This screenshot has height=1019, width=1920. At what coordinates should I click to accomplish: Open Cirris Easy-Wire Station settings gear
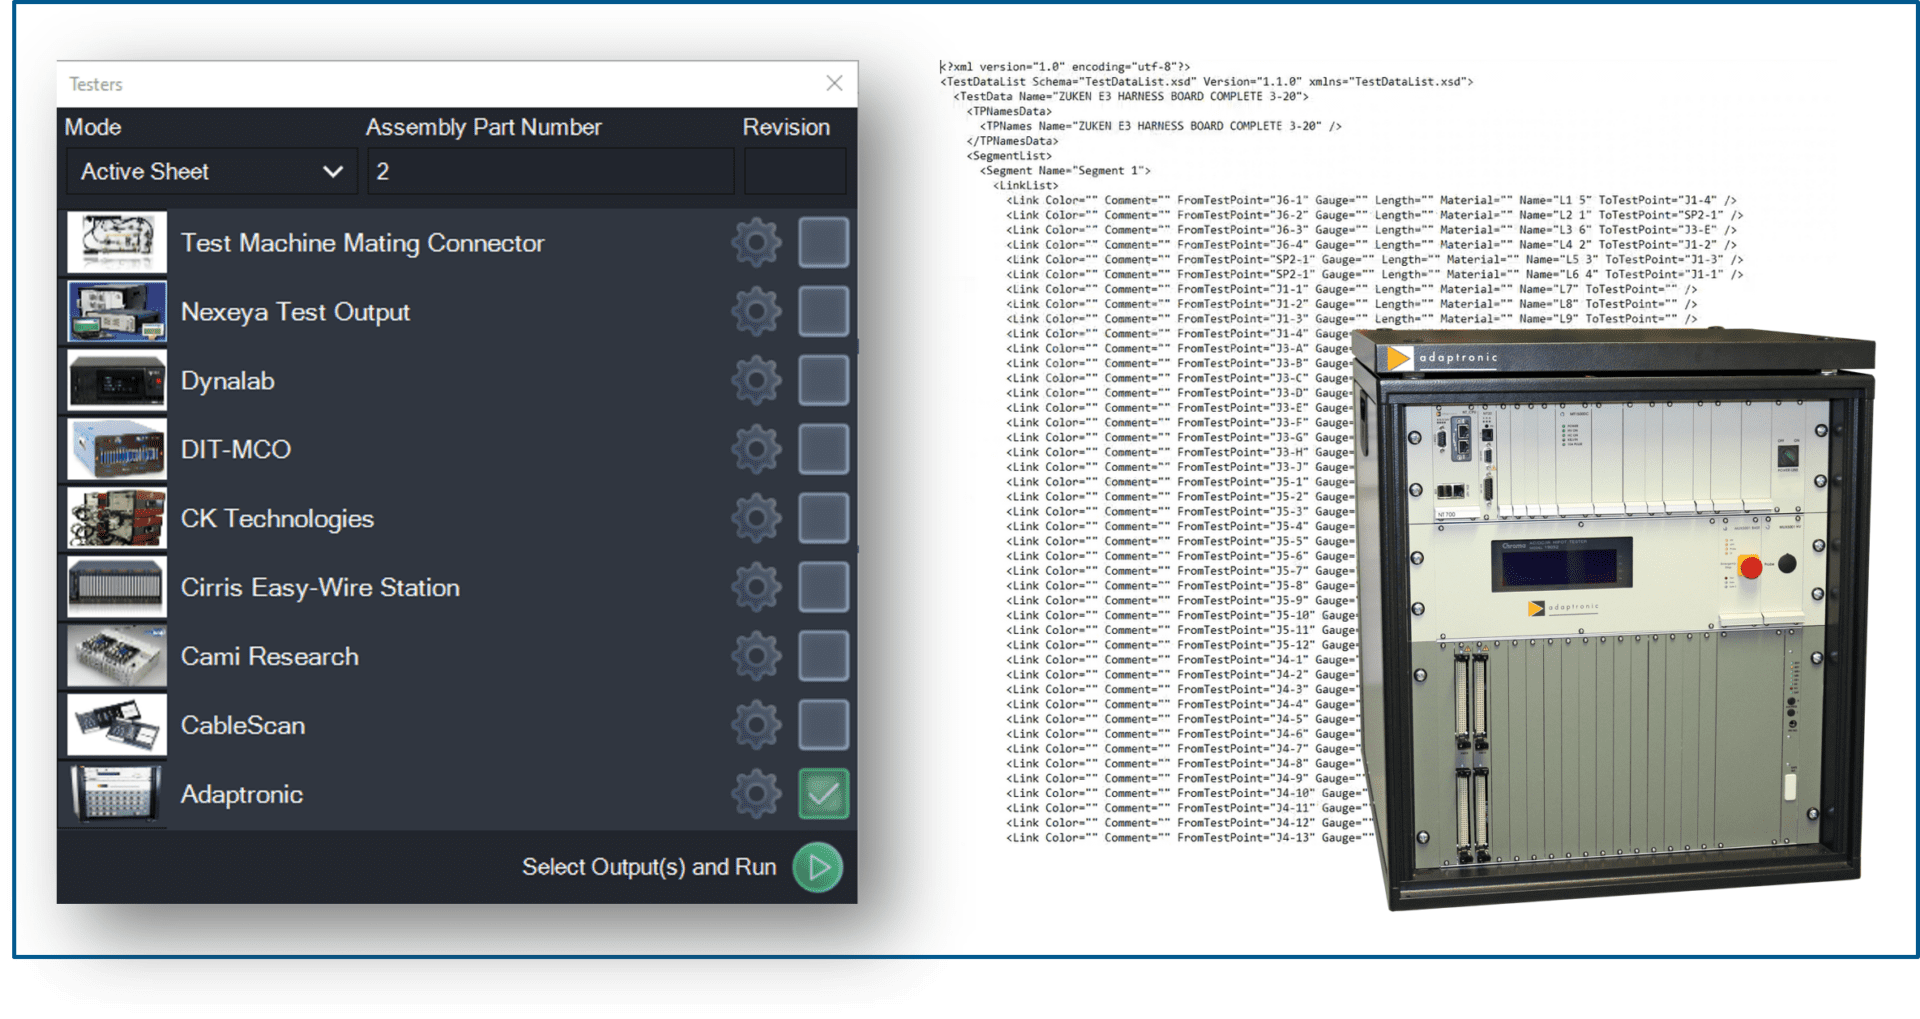[757, 587]
